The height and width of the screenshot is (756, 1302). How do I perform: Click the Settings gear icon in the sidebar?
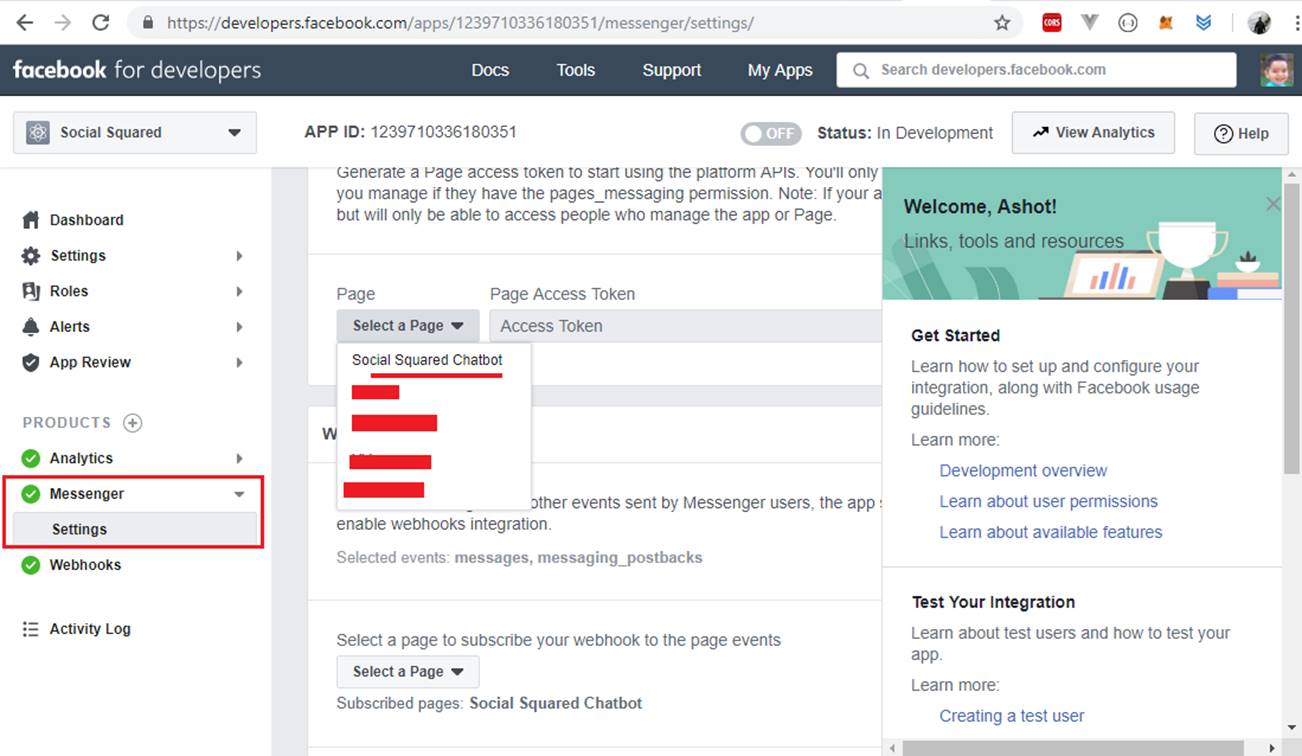tap(31, 256)
